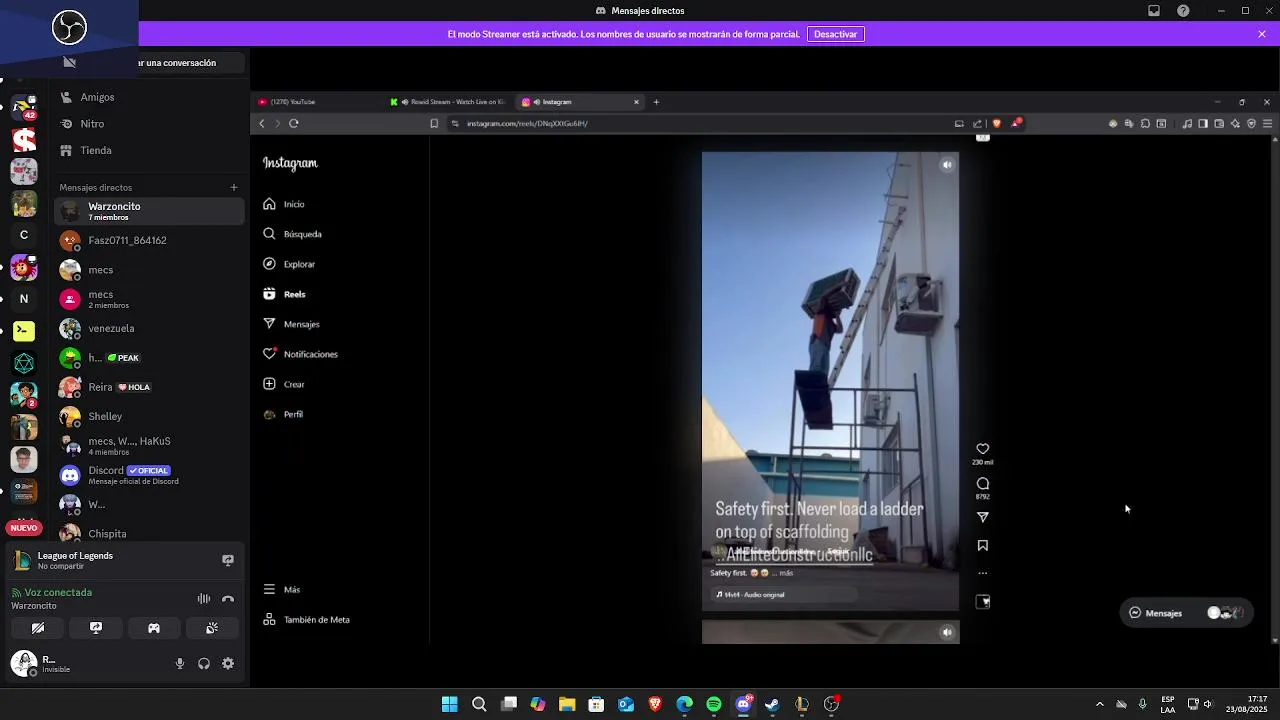Open Brave VPN shield icon in toolbar

(x=1251, y=124)
